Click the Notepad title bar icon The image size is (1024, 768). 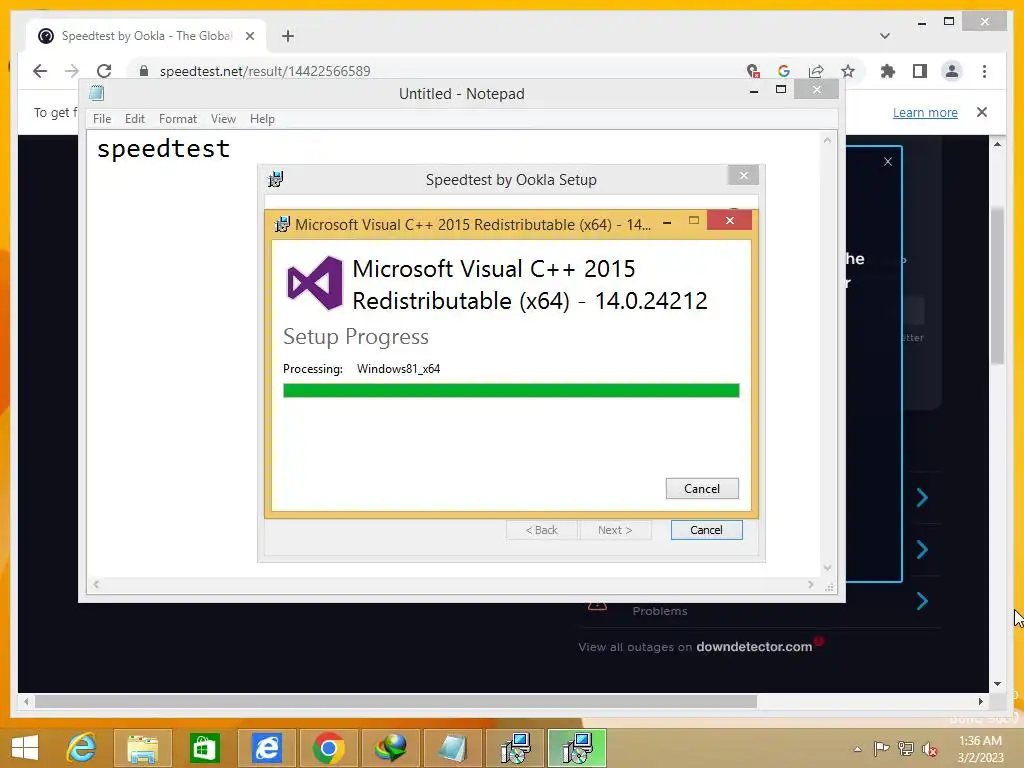coord(97,93)
